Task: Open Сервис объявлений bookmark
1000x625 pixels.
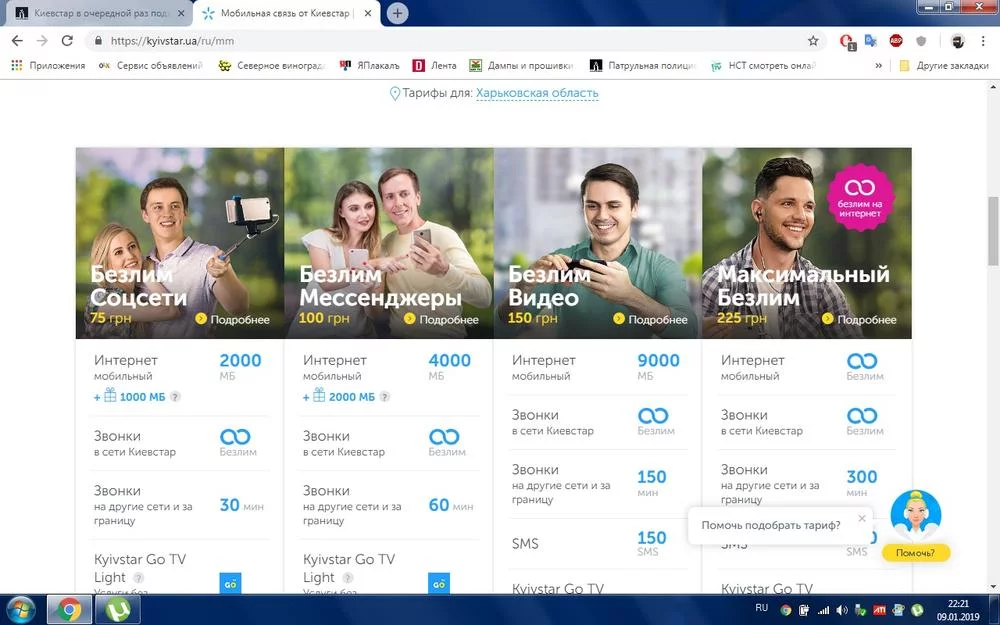Action: click(x=151, y=65)
